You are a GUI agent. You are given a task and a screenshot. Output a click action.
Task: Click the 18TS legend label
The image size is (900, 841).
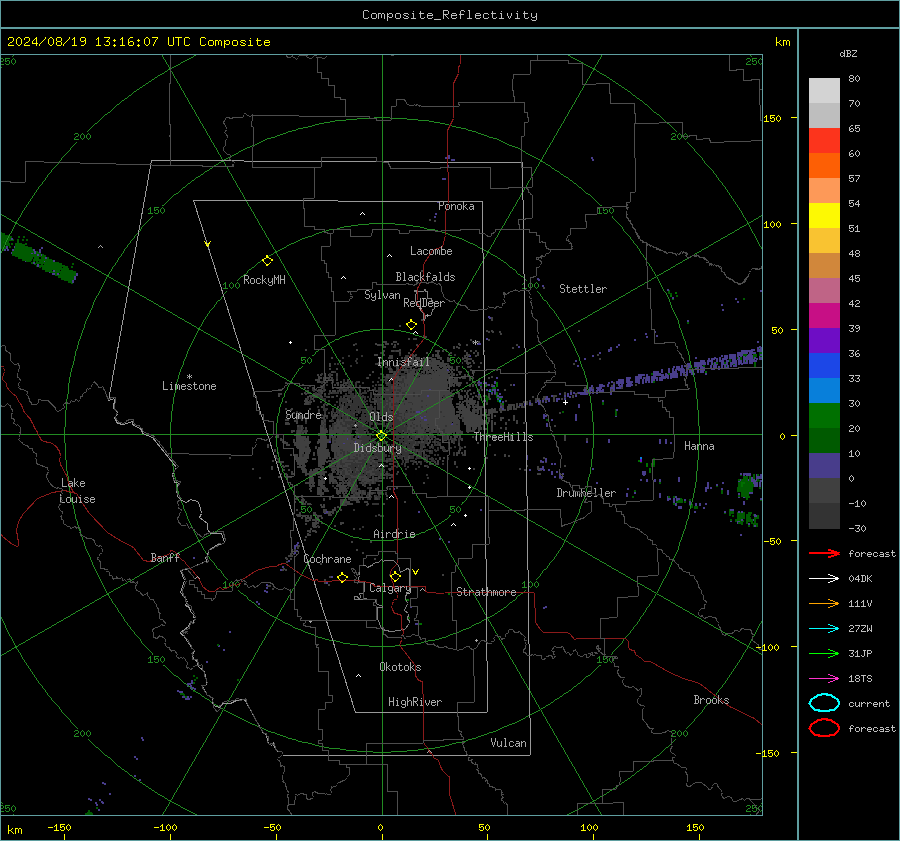point(860,679)
